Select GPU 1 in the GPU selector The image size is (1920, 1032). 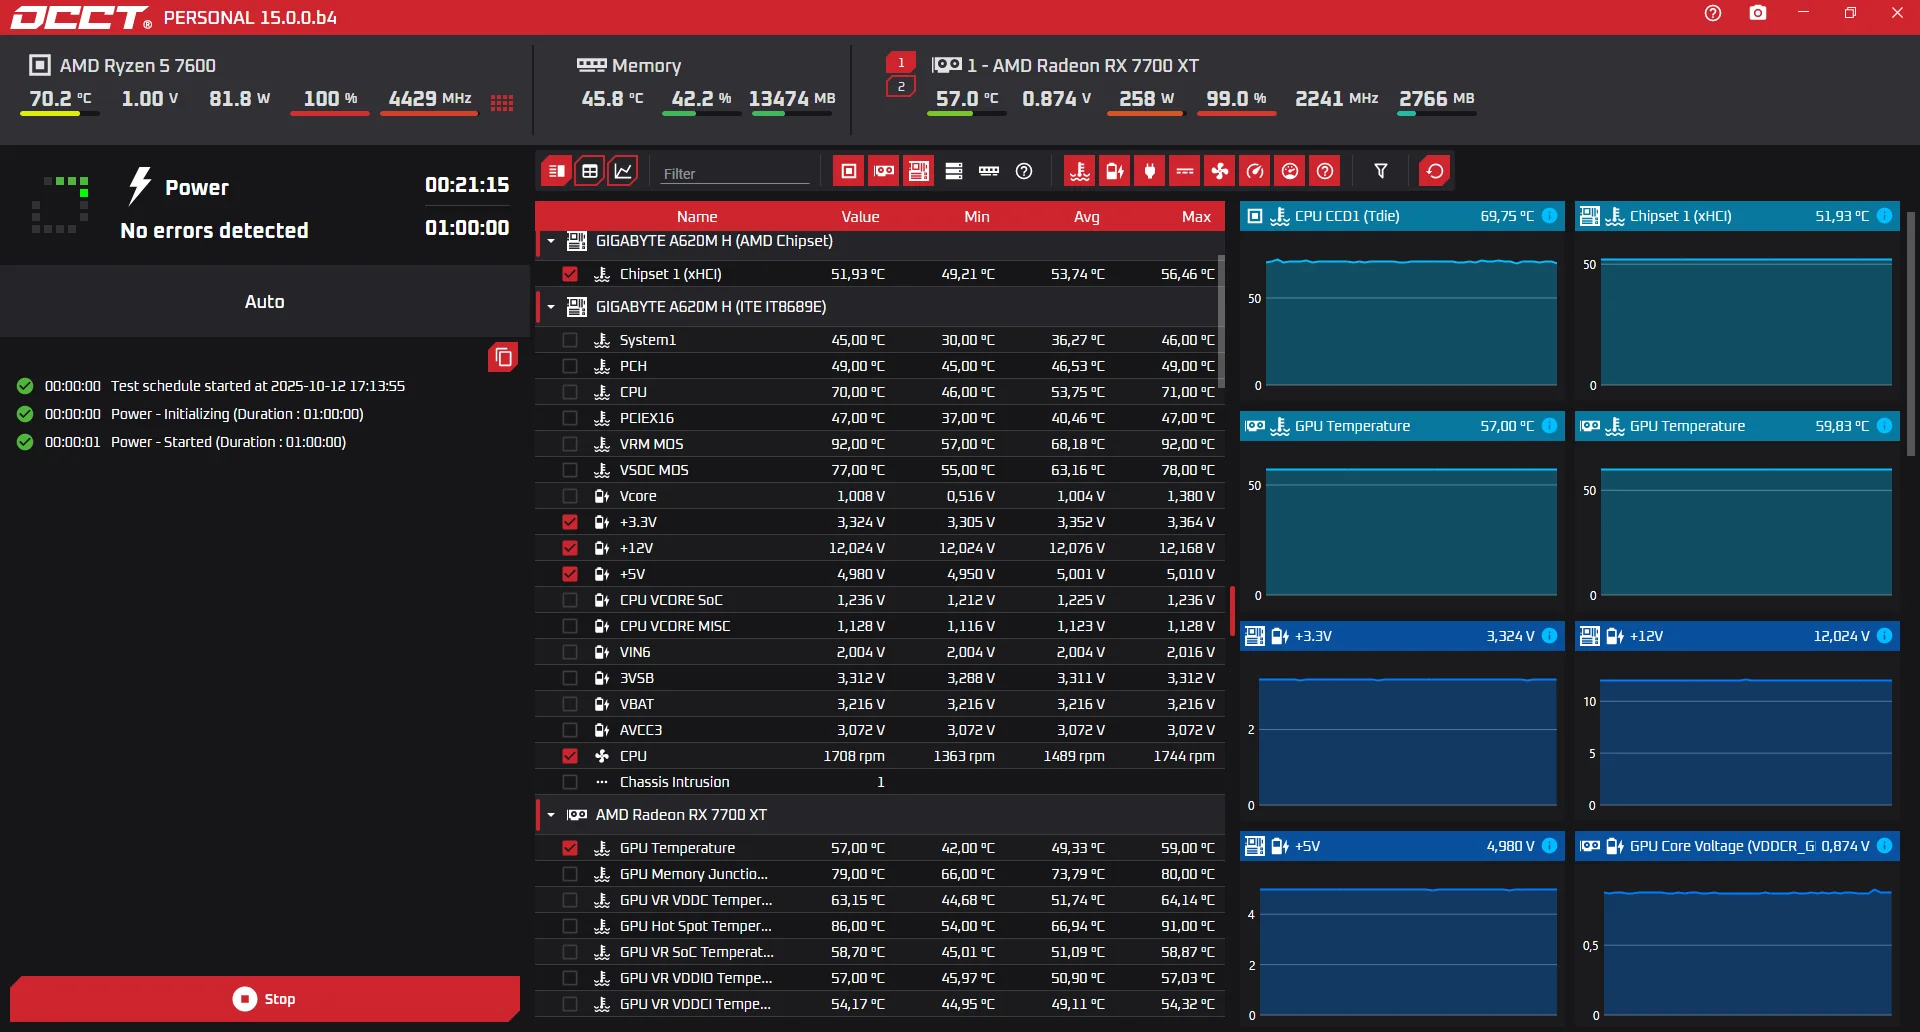tap(901, 63)
